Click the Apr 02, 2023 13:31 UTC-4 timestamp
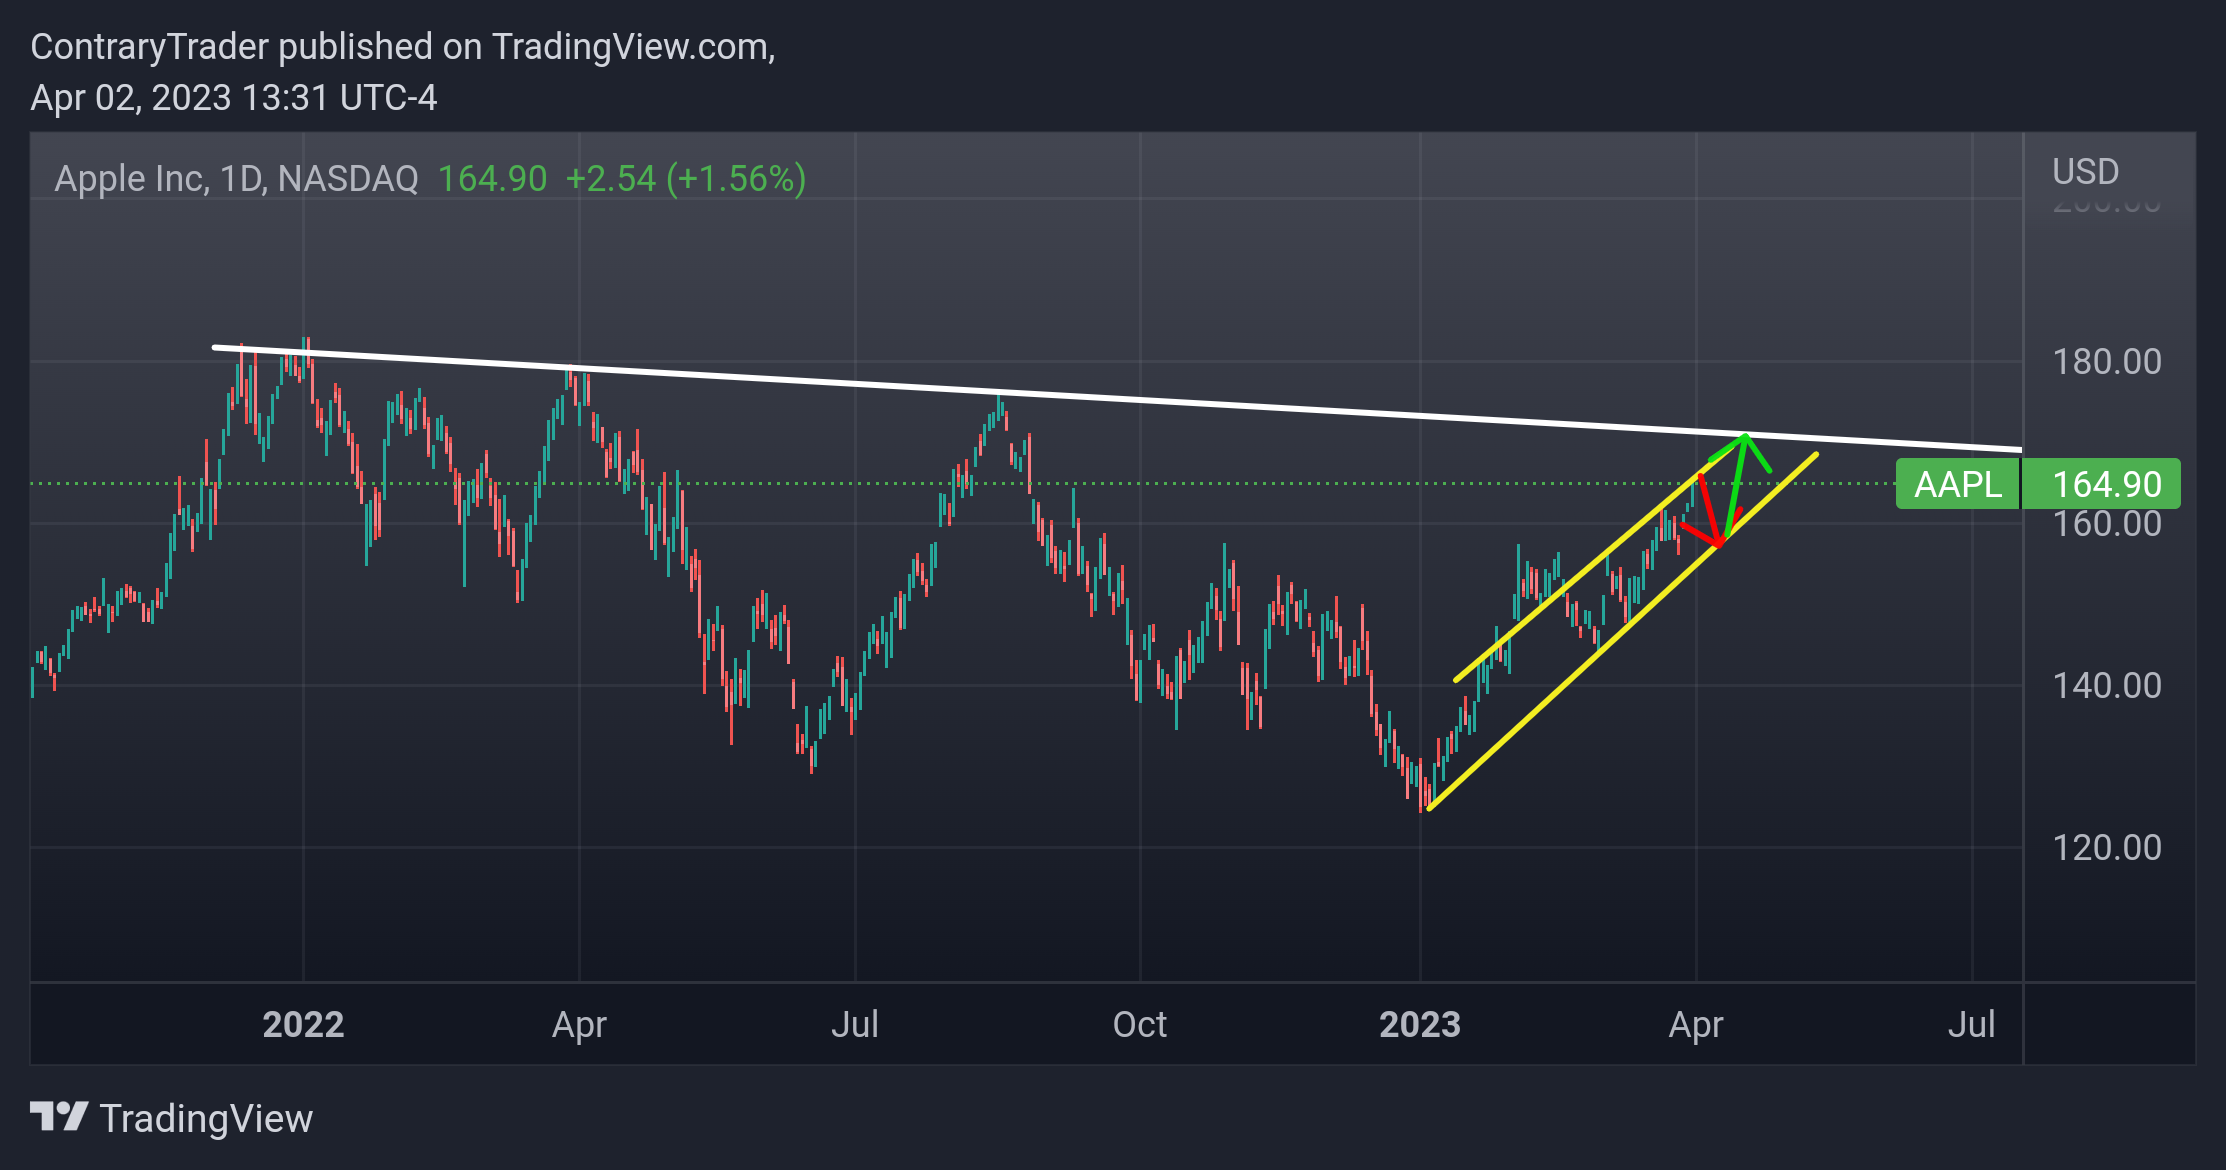Screen dimensions: 2226x1170 tap(234, 98)
